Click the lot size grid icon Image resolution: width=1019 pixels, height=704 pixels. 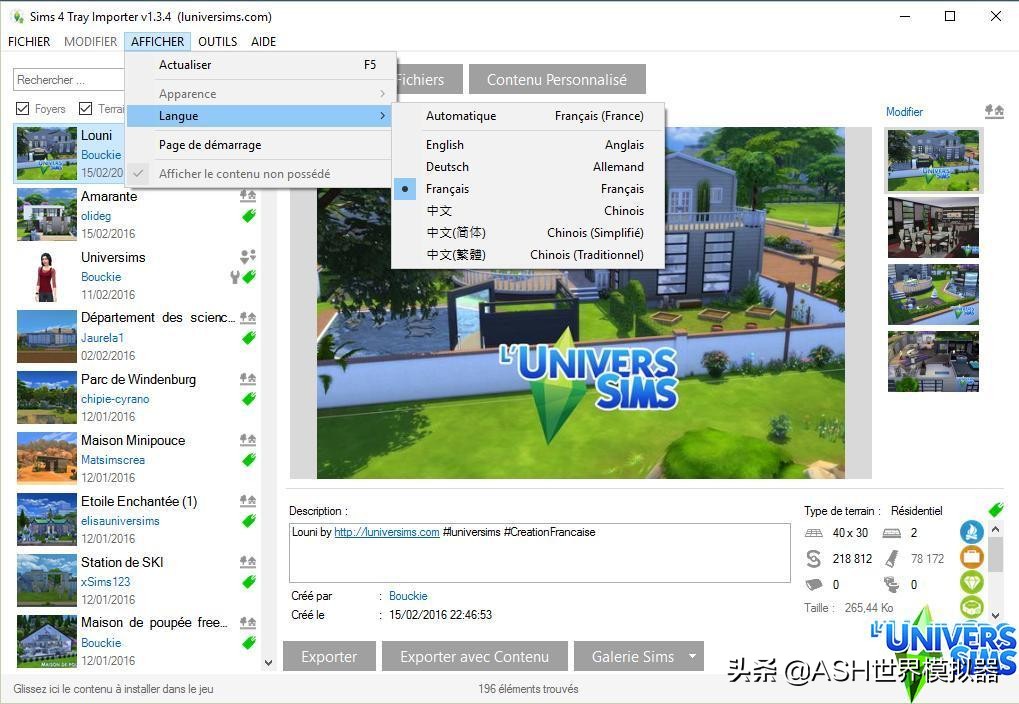tap(814, 533)
